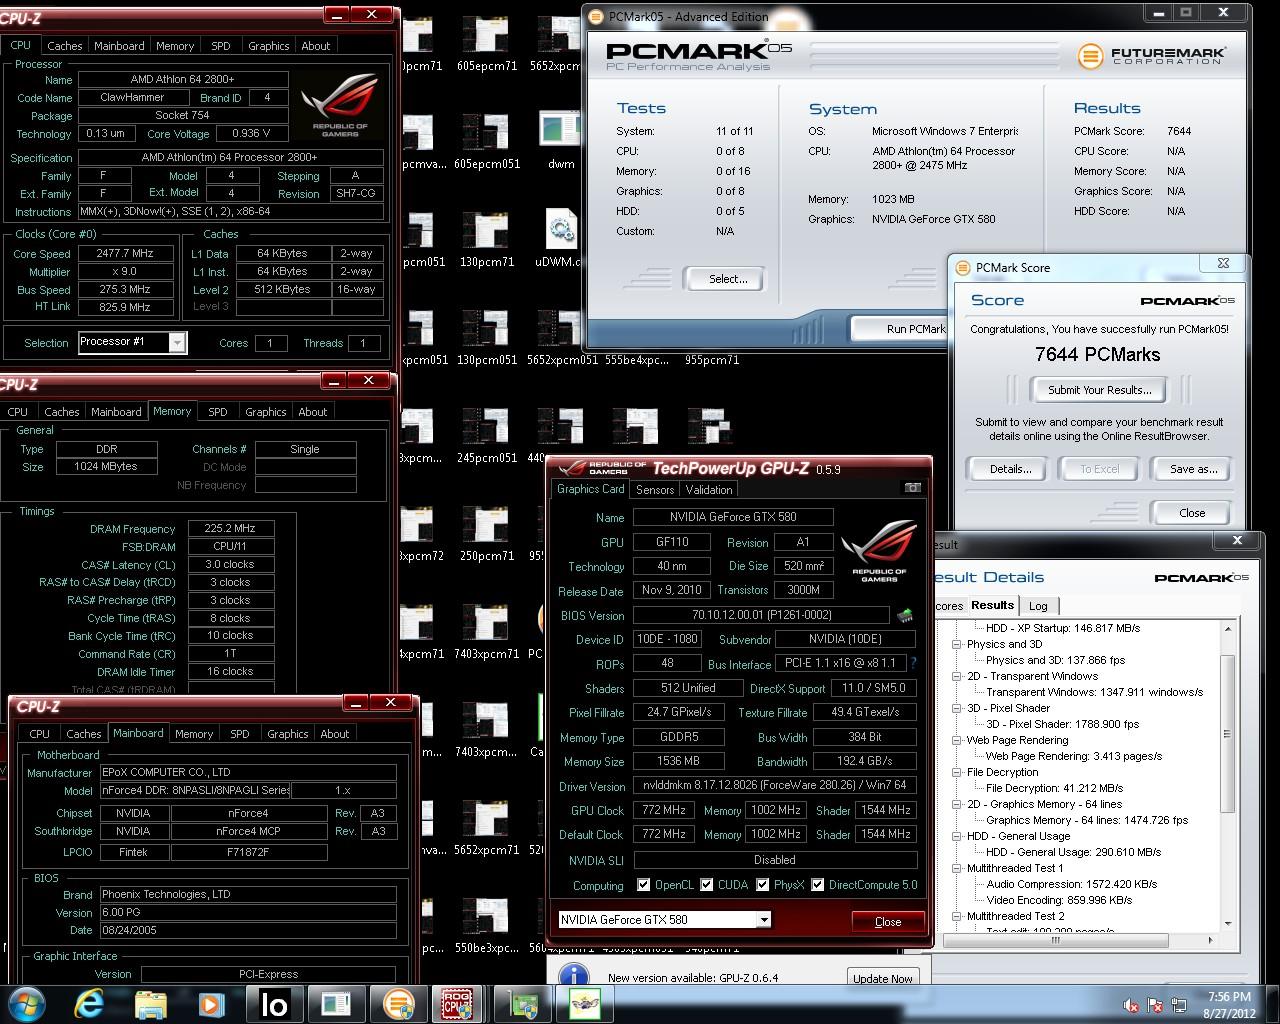The width and height of the screenshot is (1280, 1024).
Task: Click Run PCMark button in PCMark05
Action: [900, 329]
